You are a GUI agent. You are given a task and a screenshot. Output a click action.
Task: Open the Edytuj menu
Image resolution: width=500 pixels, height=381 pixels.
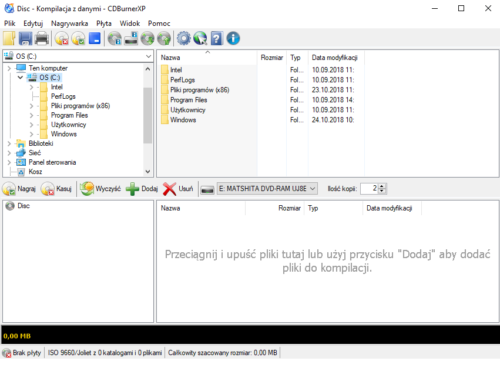(33, 23)
